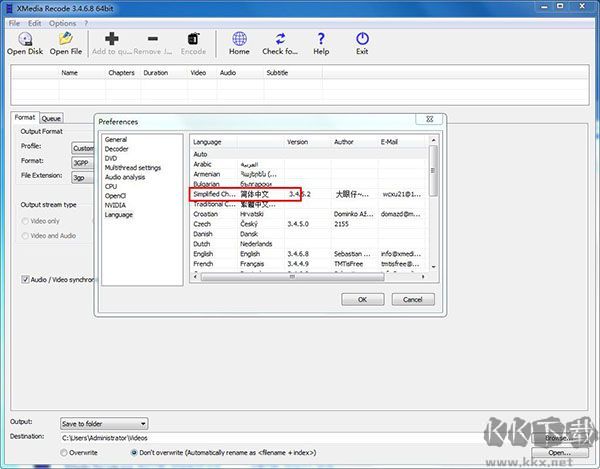Screen dimensions: 600x469
Task: Select General in Preferences list
Action: tap(116, 140)
